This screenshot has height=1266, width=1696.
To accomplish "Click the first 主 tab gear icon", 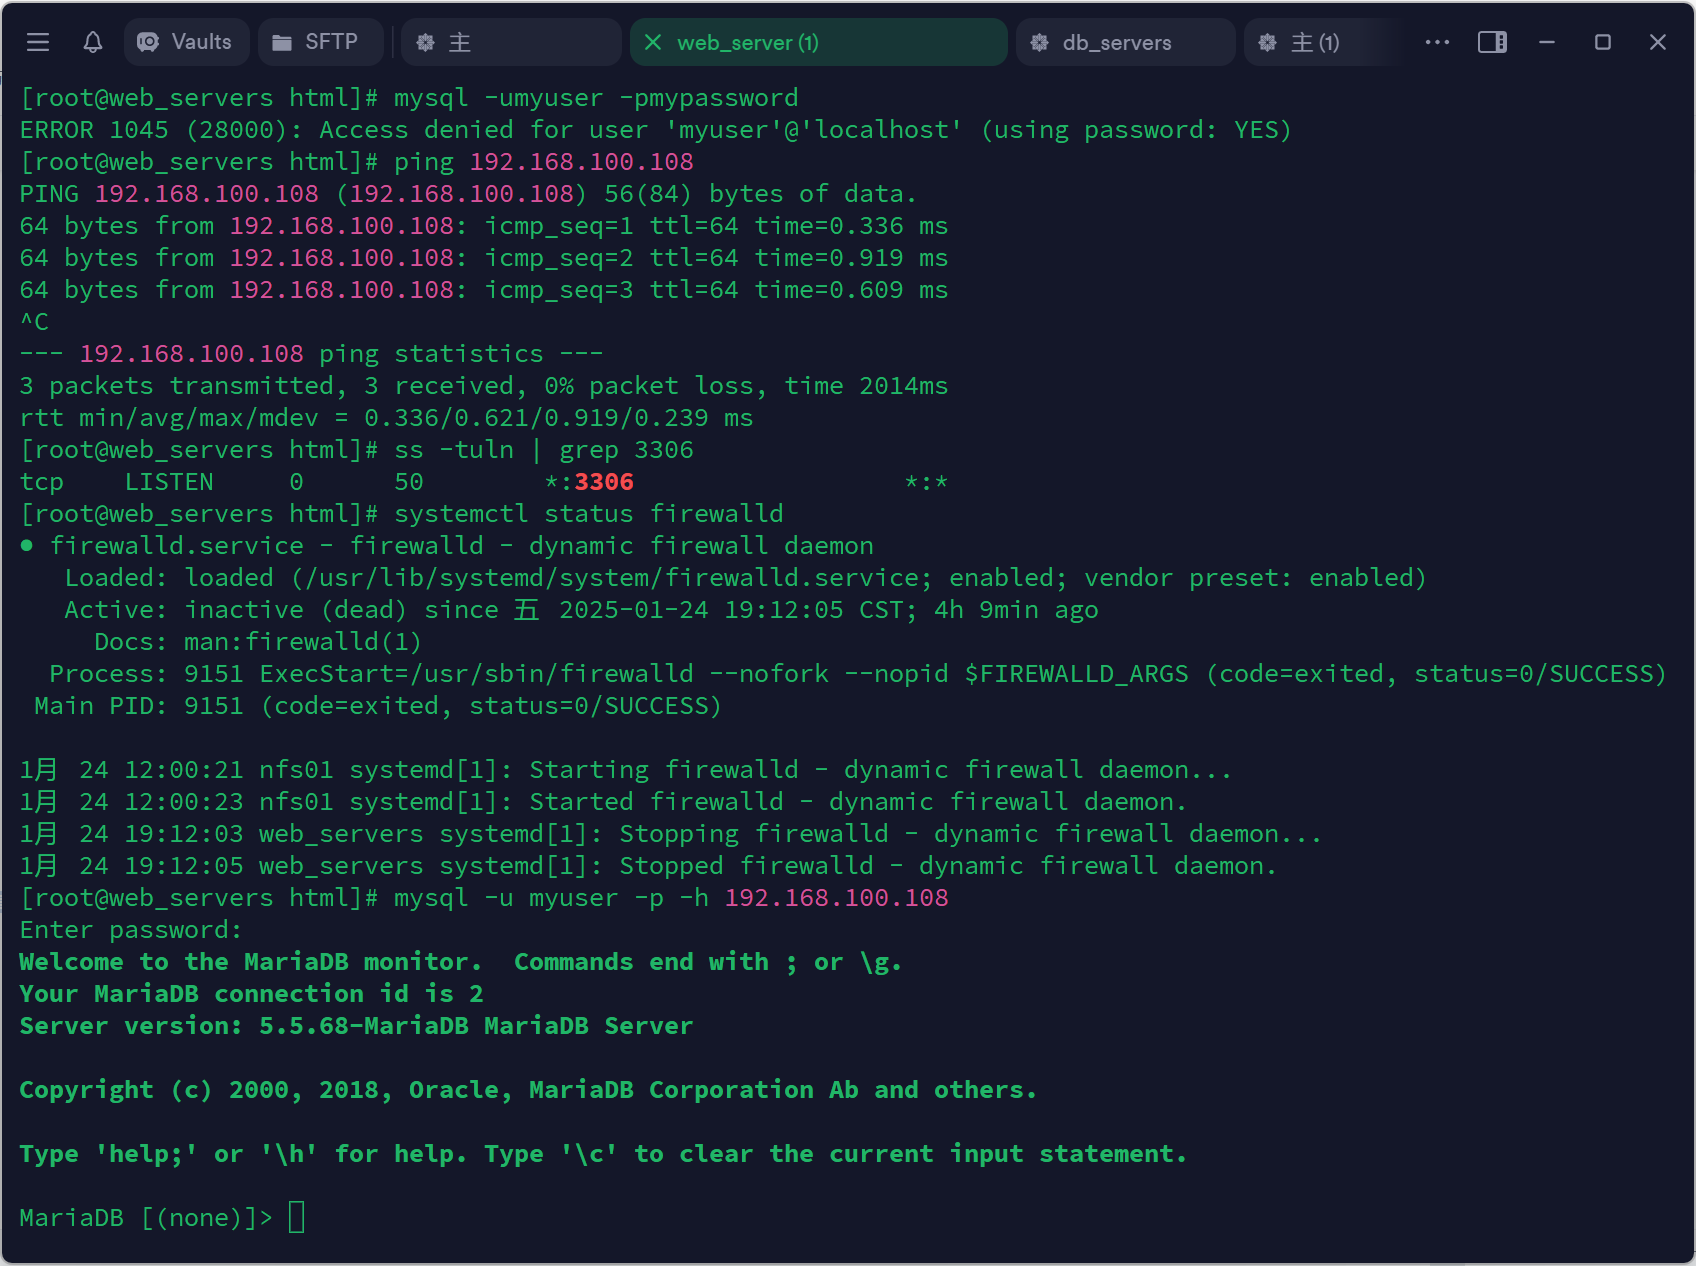I will pos(425,42).
